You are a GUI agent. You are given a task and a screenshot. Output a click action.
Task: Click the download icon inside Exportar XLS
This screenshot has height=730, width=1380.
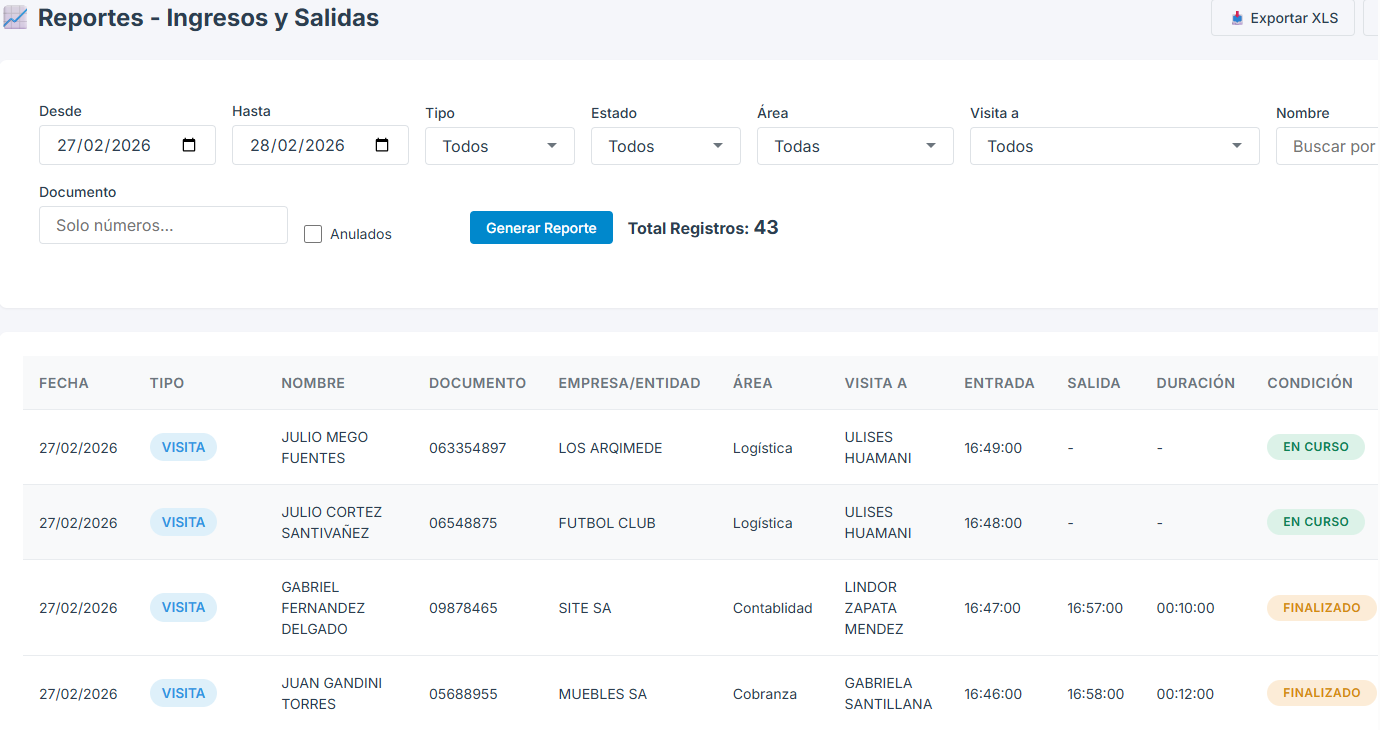tap(1238, 18)
